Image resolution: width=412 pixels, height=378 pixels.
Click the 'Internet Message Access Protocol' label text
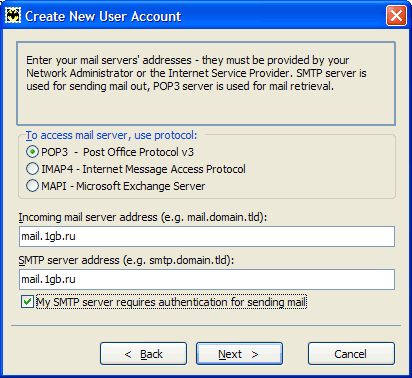pyautogui.click(x=164, y=169)
